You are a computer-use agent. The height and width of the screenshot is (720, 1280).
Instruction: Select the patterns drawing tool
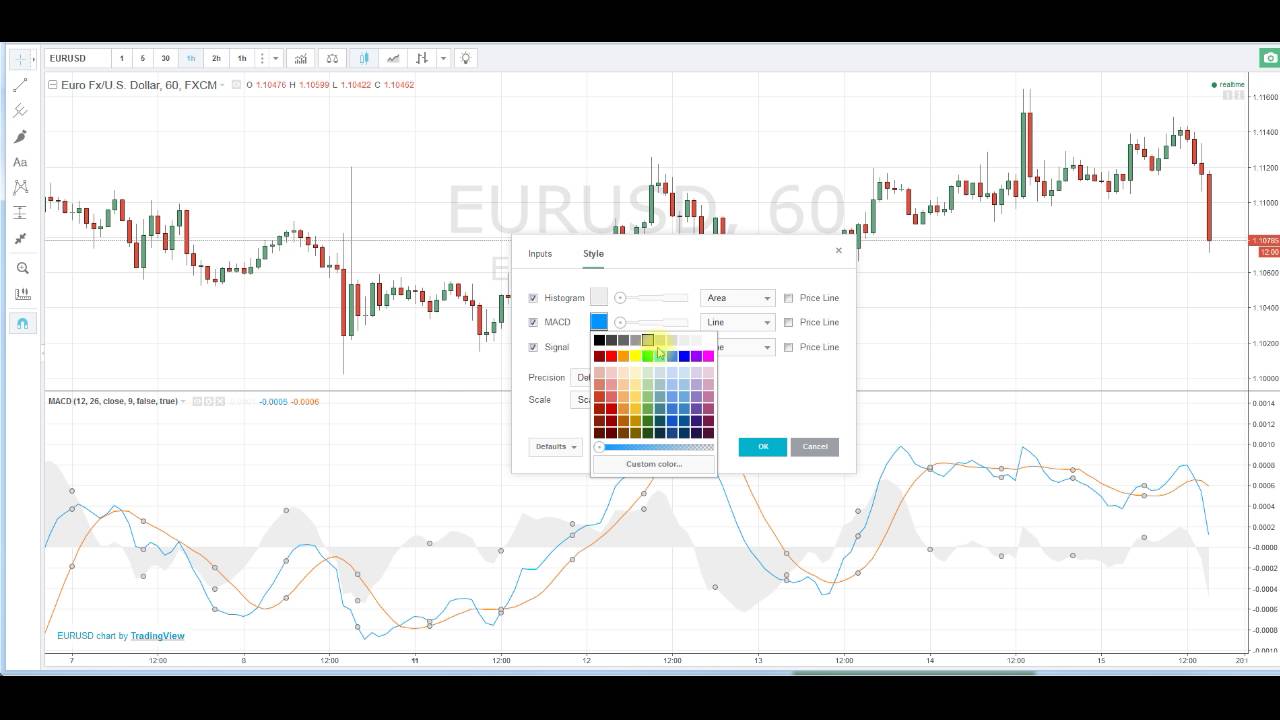coord(20,187)
